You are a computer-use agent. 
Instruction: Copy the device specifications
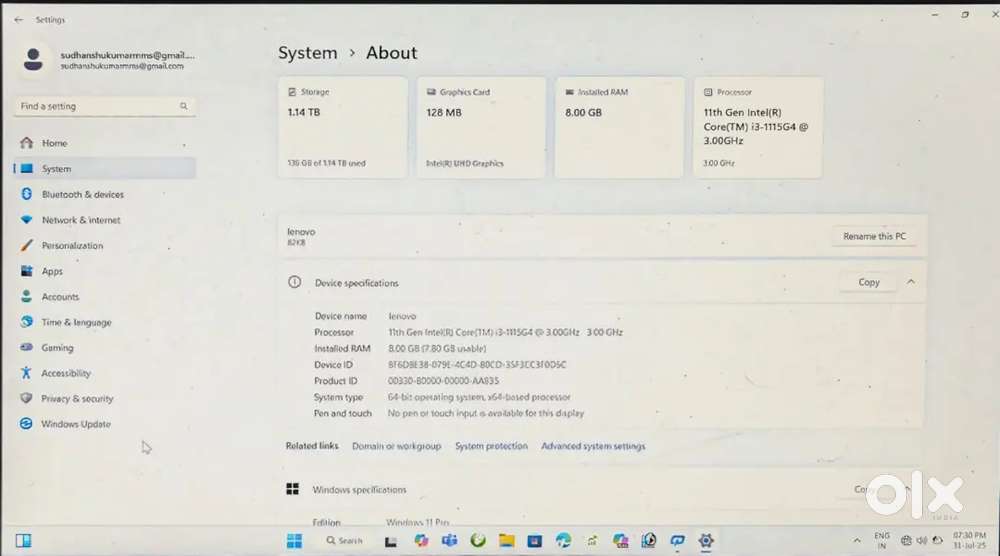click(868, 283)
